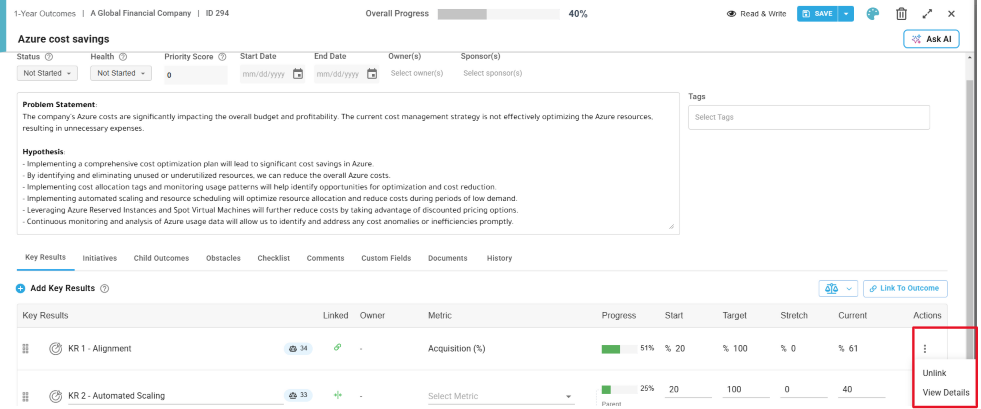
Task: Click the KR 2 score badge 33
Action: [298, 395]
